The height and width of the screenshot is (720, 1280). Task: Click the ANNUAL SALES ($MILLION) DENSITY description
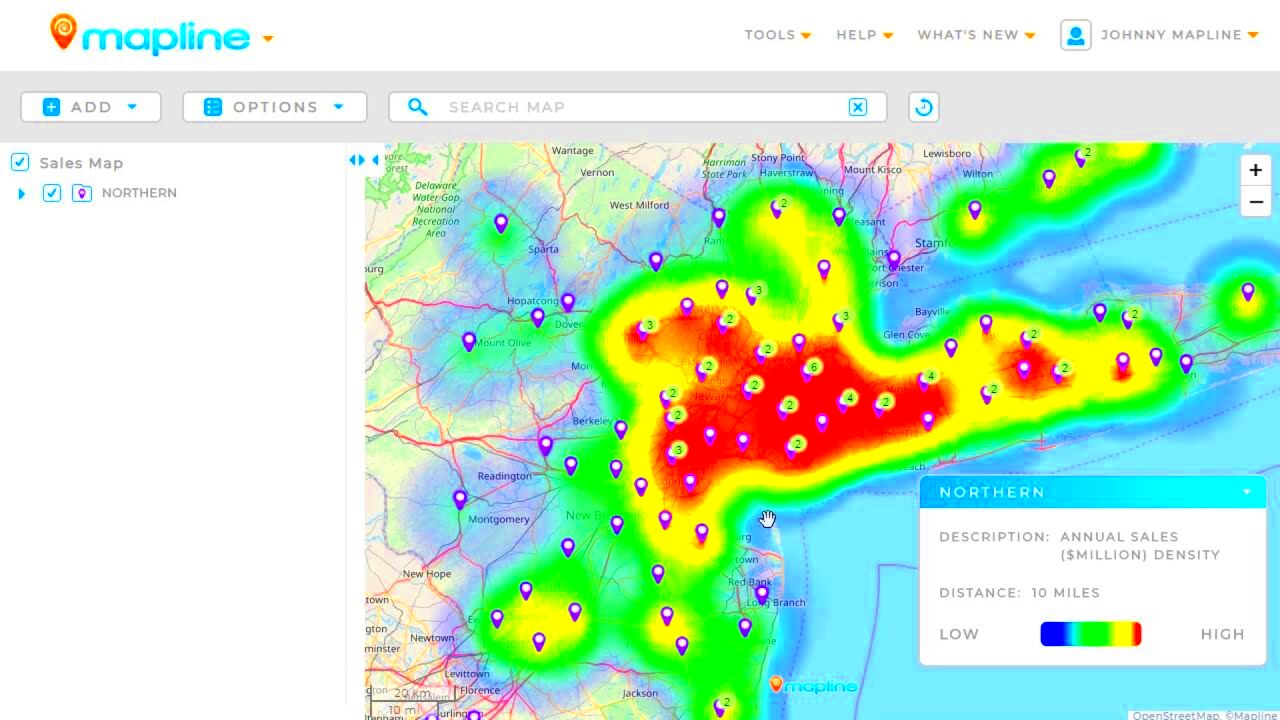point(1140,546)
